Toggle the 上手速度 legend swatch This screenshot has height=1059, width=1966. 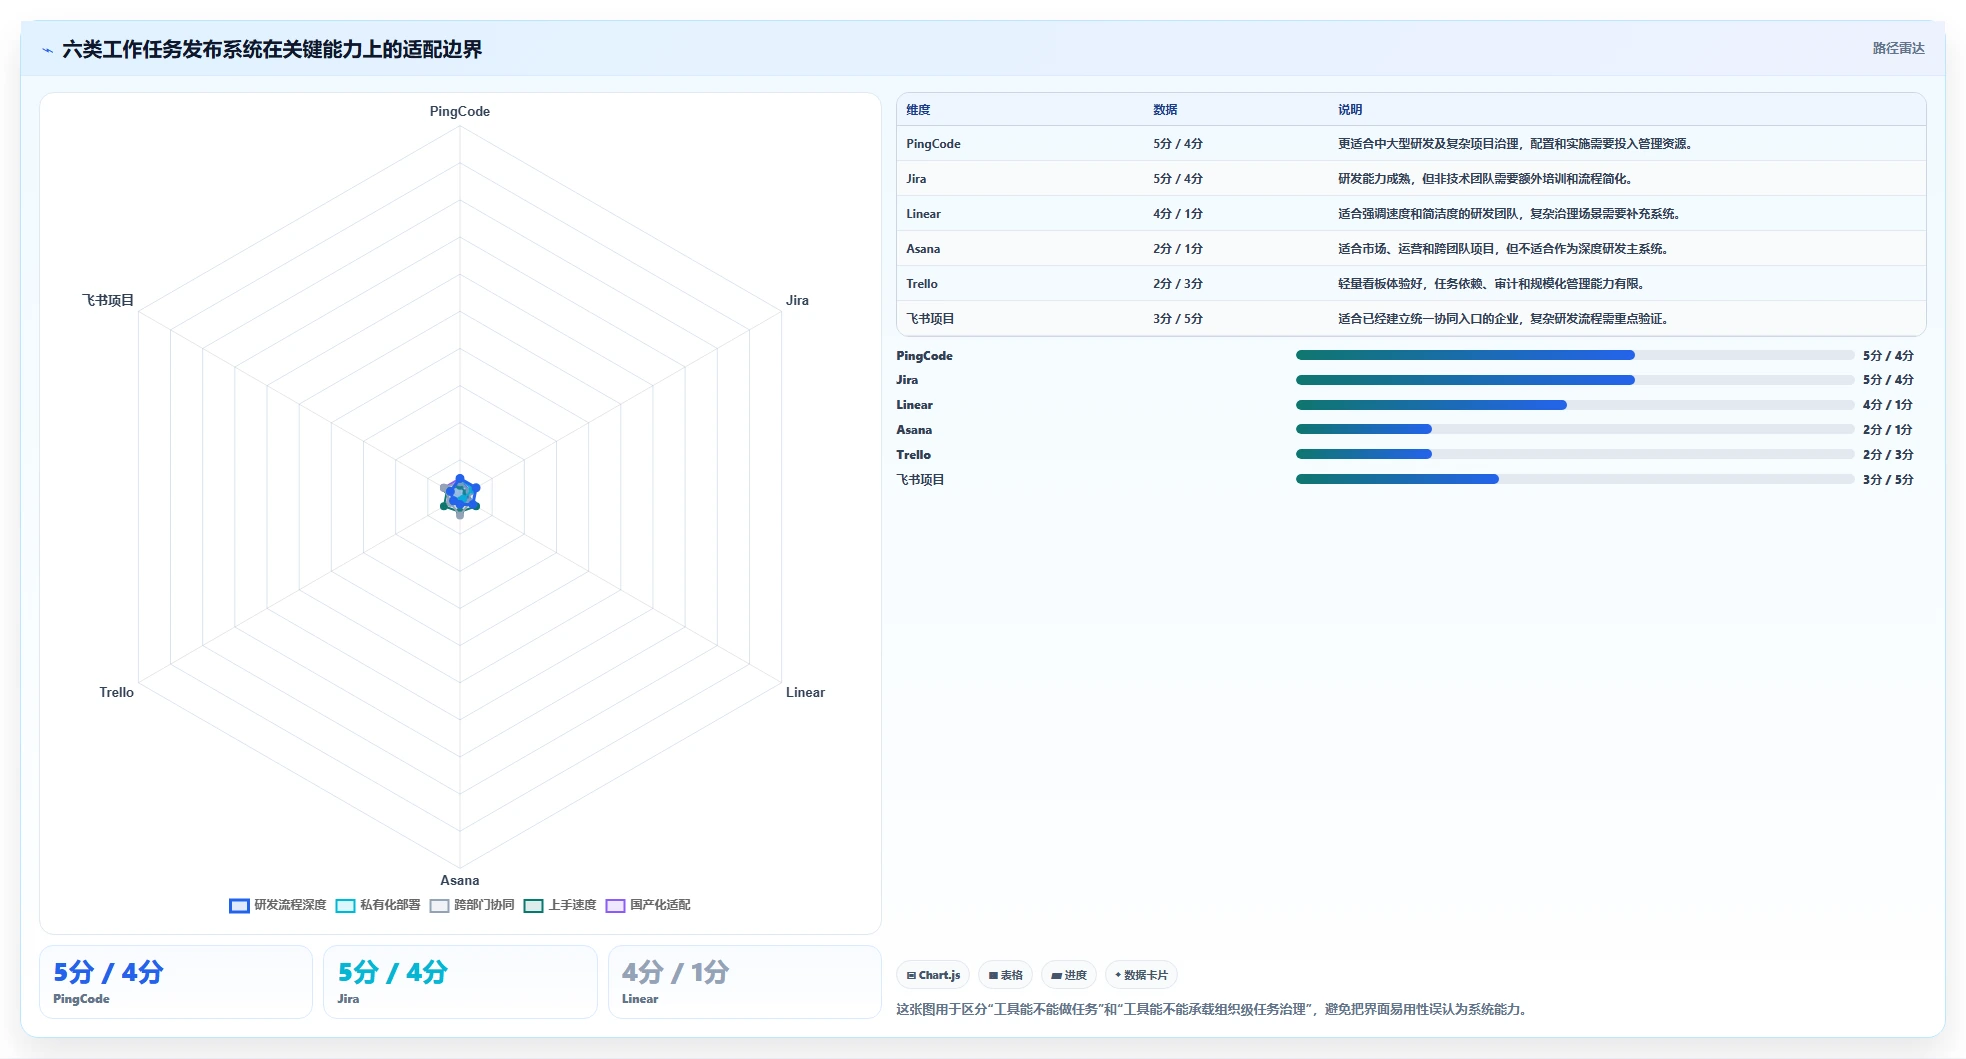[533, 906]
